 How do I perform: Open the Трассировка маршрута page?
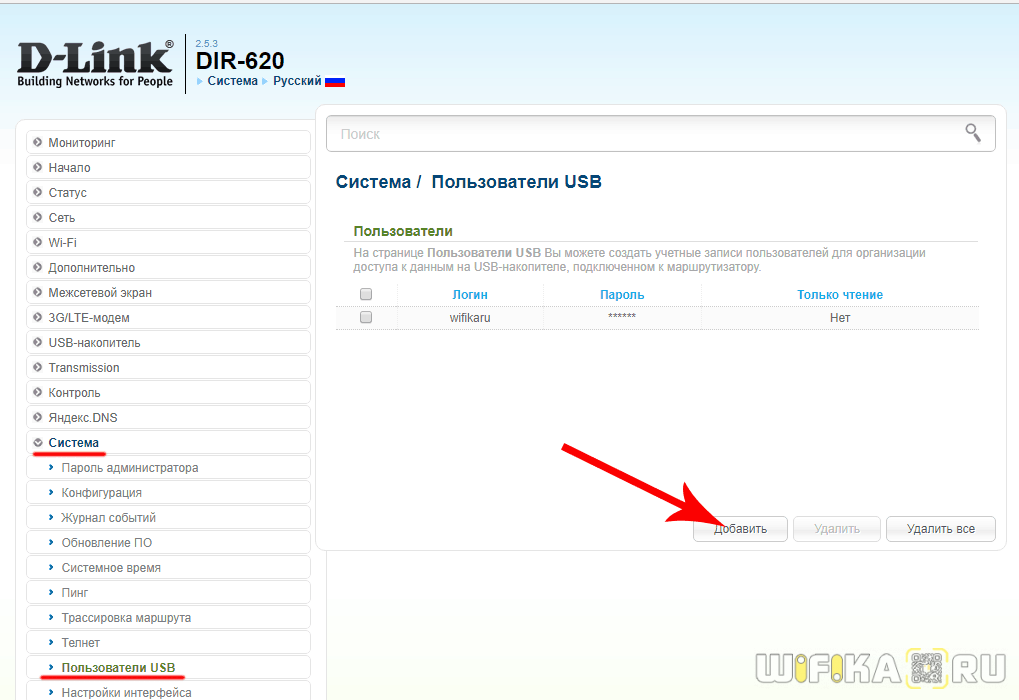click(168, 618)
